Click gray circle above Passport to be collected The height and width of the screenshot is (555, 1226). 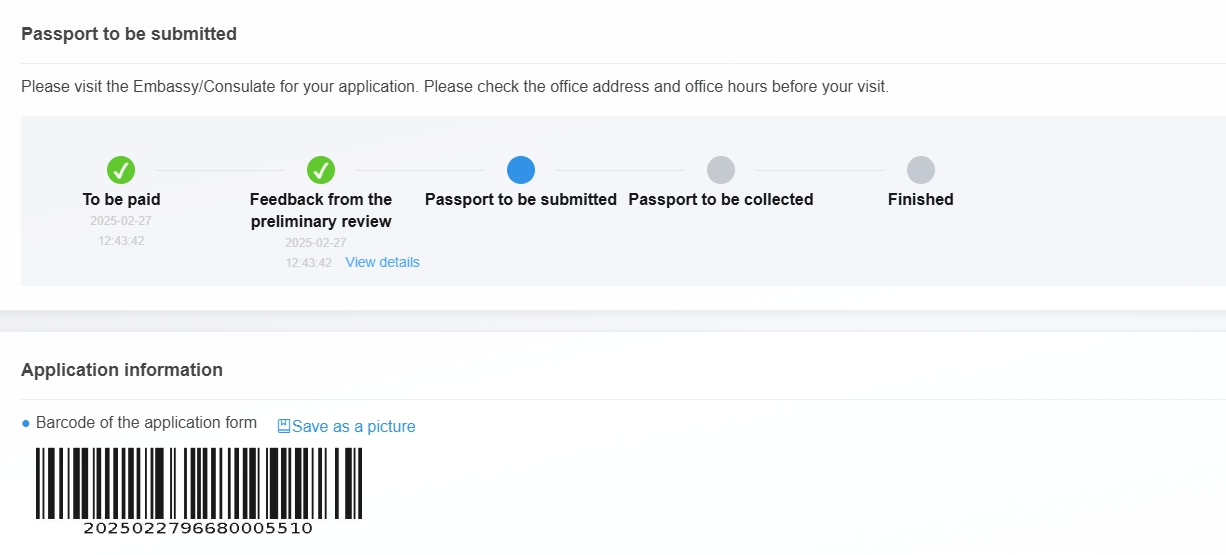pos(721,170)
